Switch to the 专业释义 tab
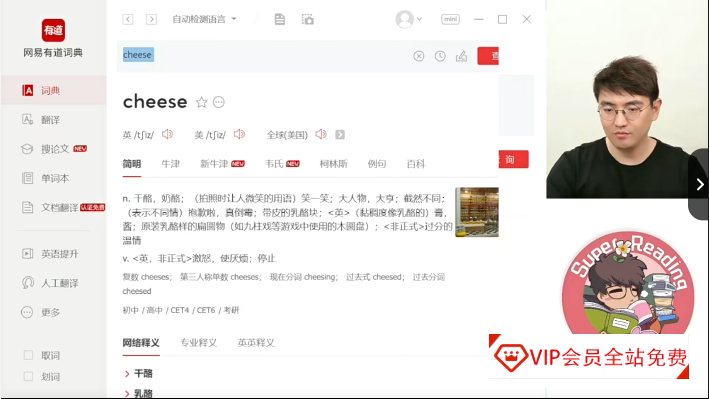The height and width of the screenshot is (399, 709). click(x=199, y=343)
